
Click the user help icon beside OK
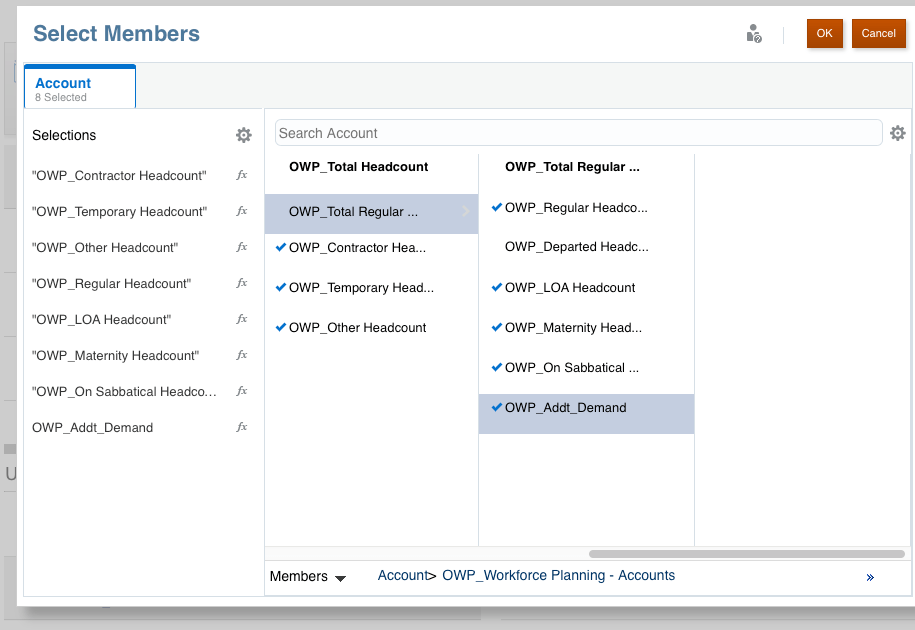pos(754,34)
